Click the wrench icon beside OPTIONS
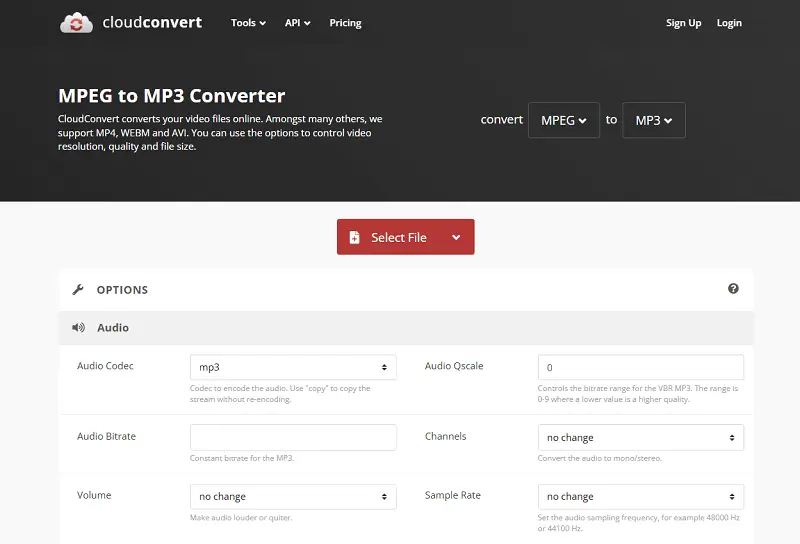Viewport: 800px width, 544px height. [78, 290]
